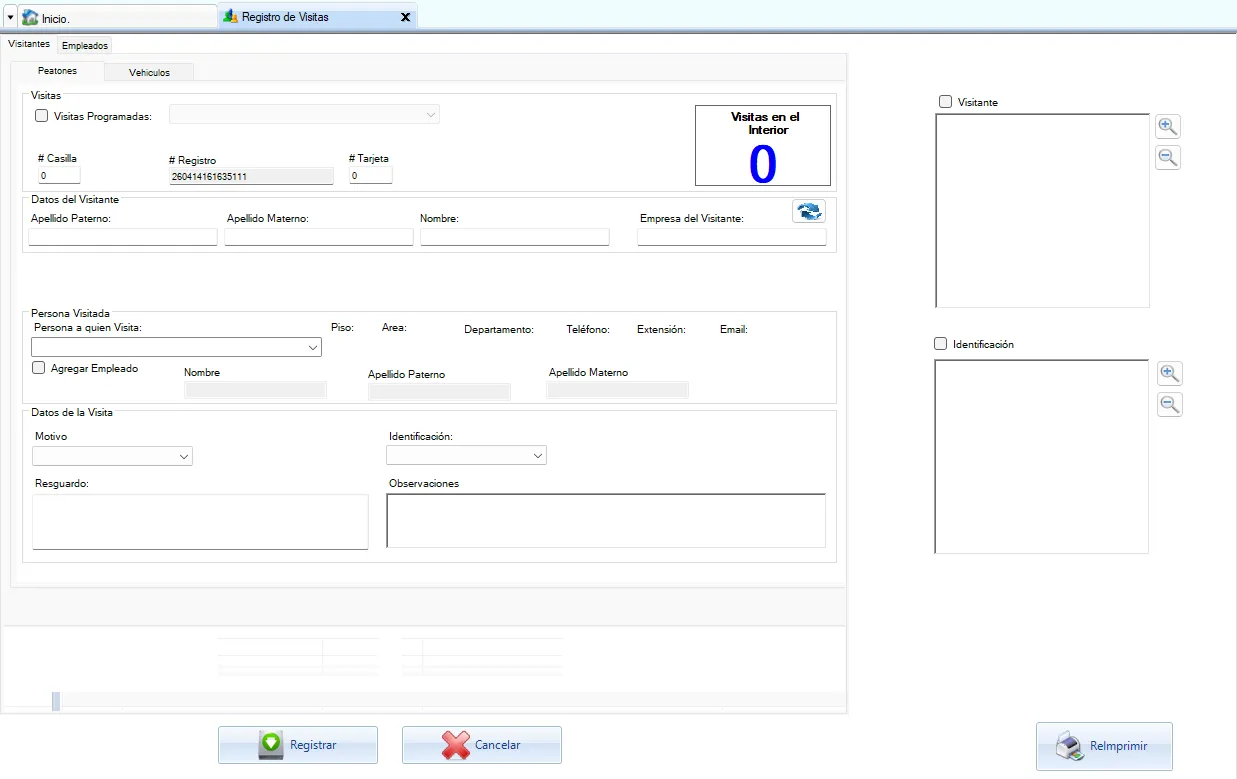Image resolution: width=1237 pixels, height=779 pixels.
Task: Close the Registro de Visitas tab
Action: pyautogui.click(x=405, y=17)
